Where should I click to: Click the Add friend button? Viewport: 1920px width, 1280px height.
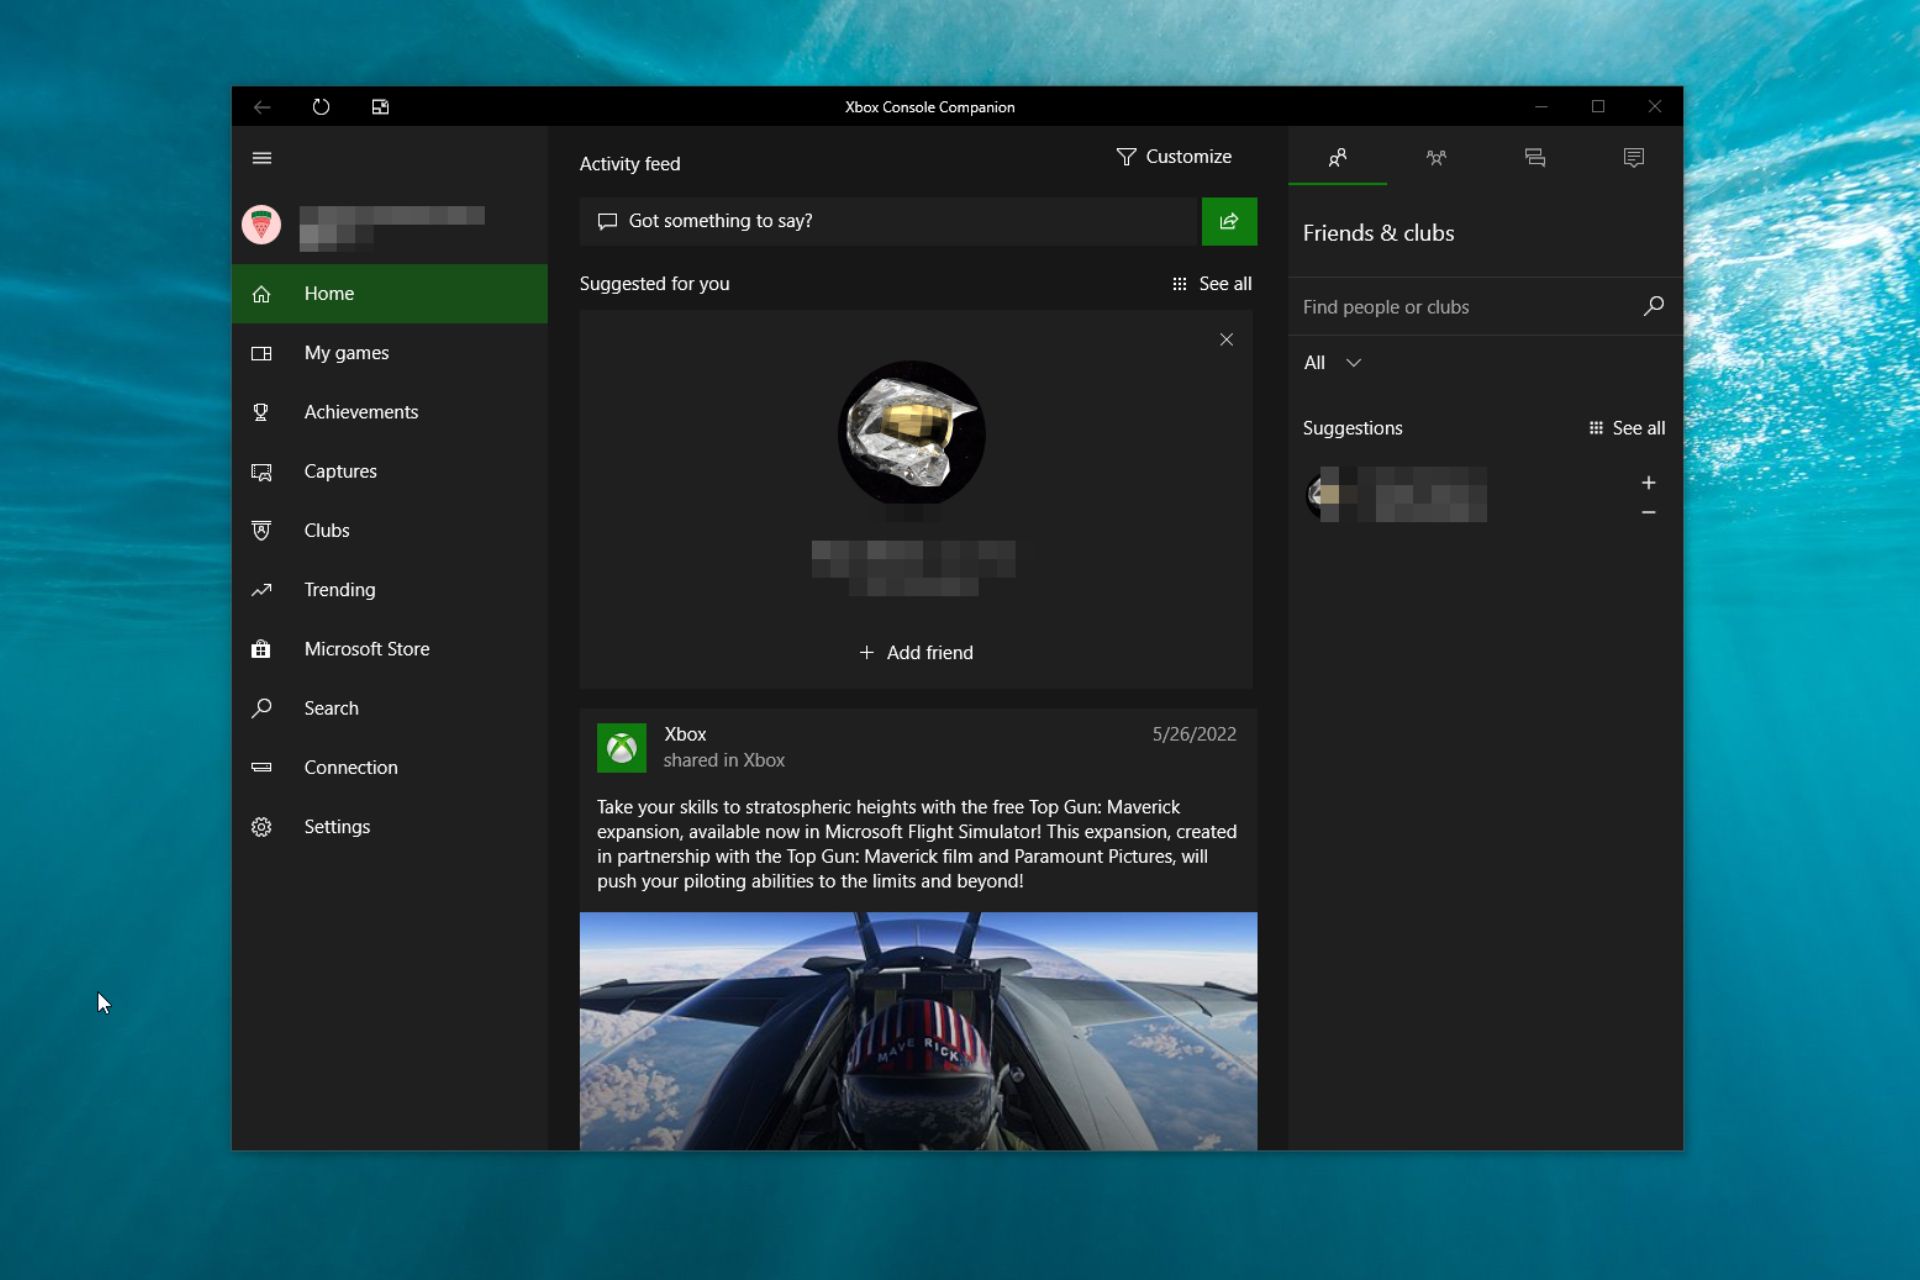(914, 651)
